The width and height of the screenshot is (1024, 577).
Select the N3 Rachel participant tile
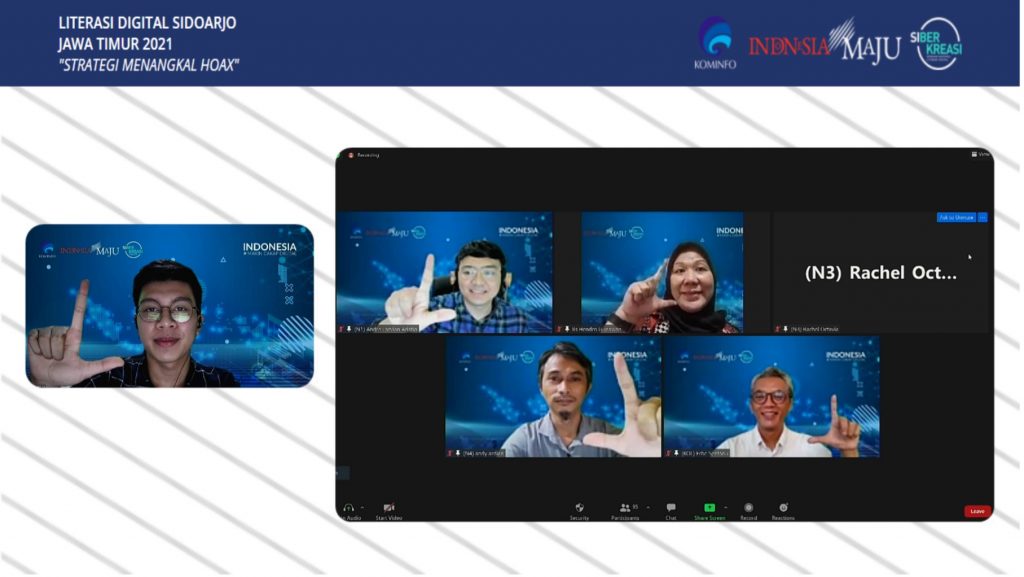tap(880, 272)
